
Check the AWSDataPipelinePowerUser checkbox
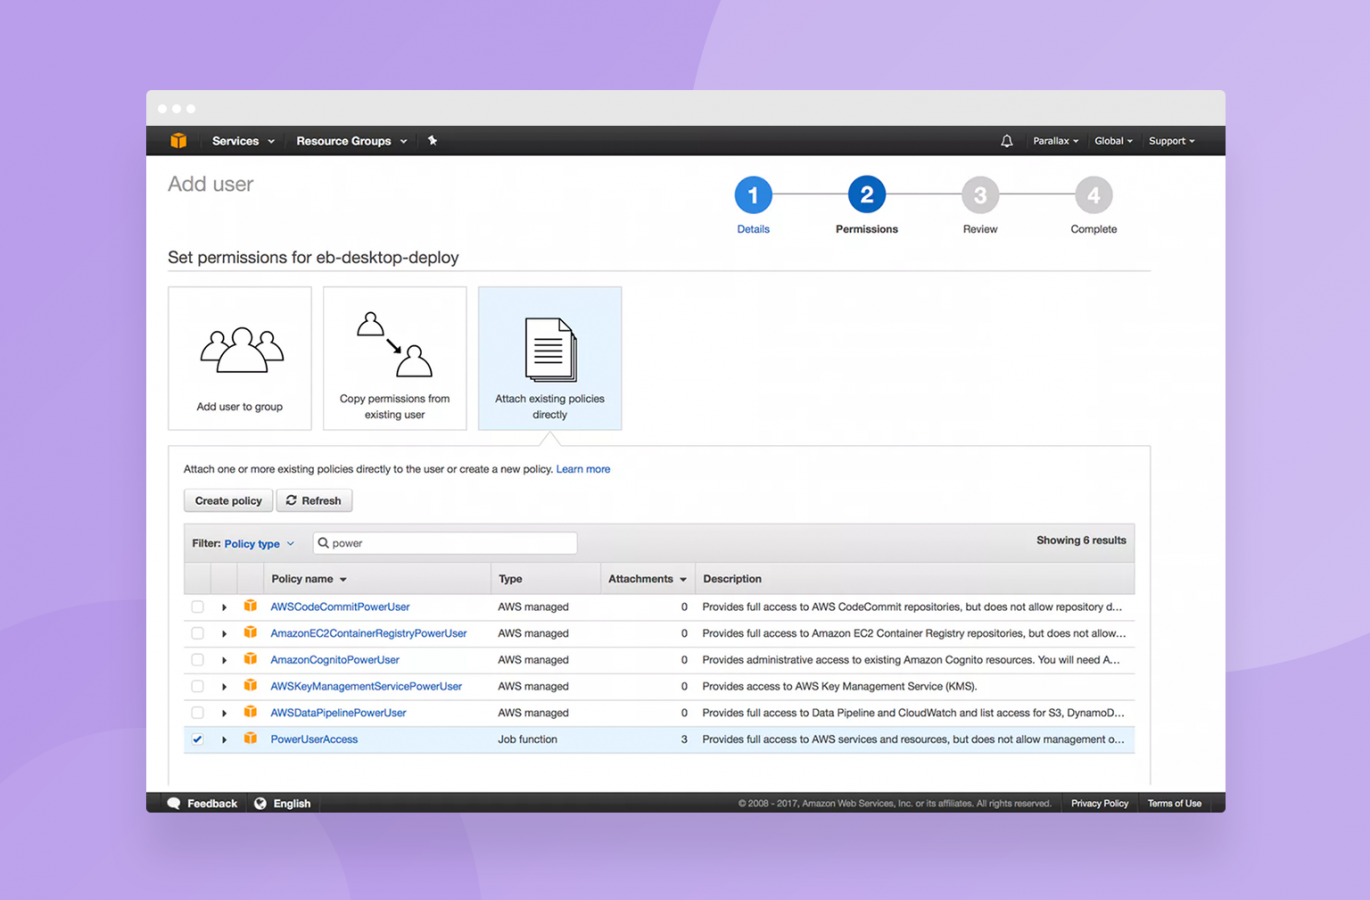click(197, 713)
